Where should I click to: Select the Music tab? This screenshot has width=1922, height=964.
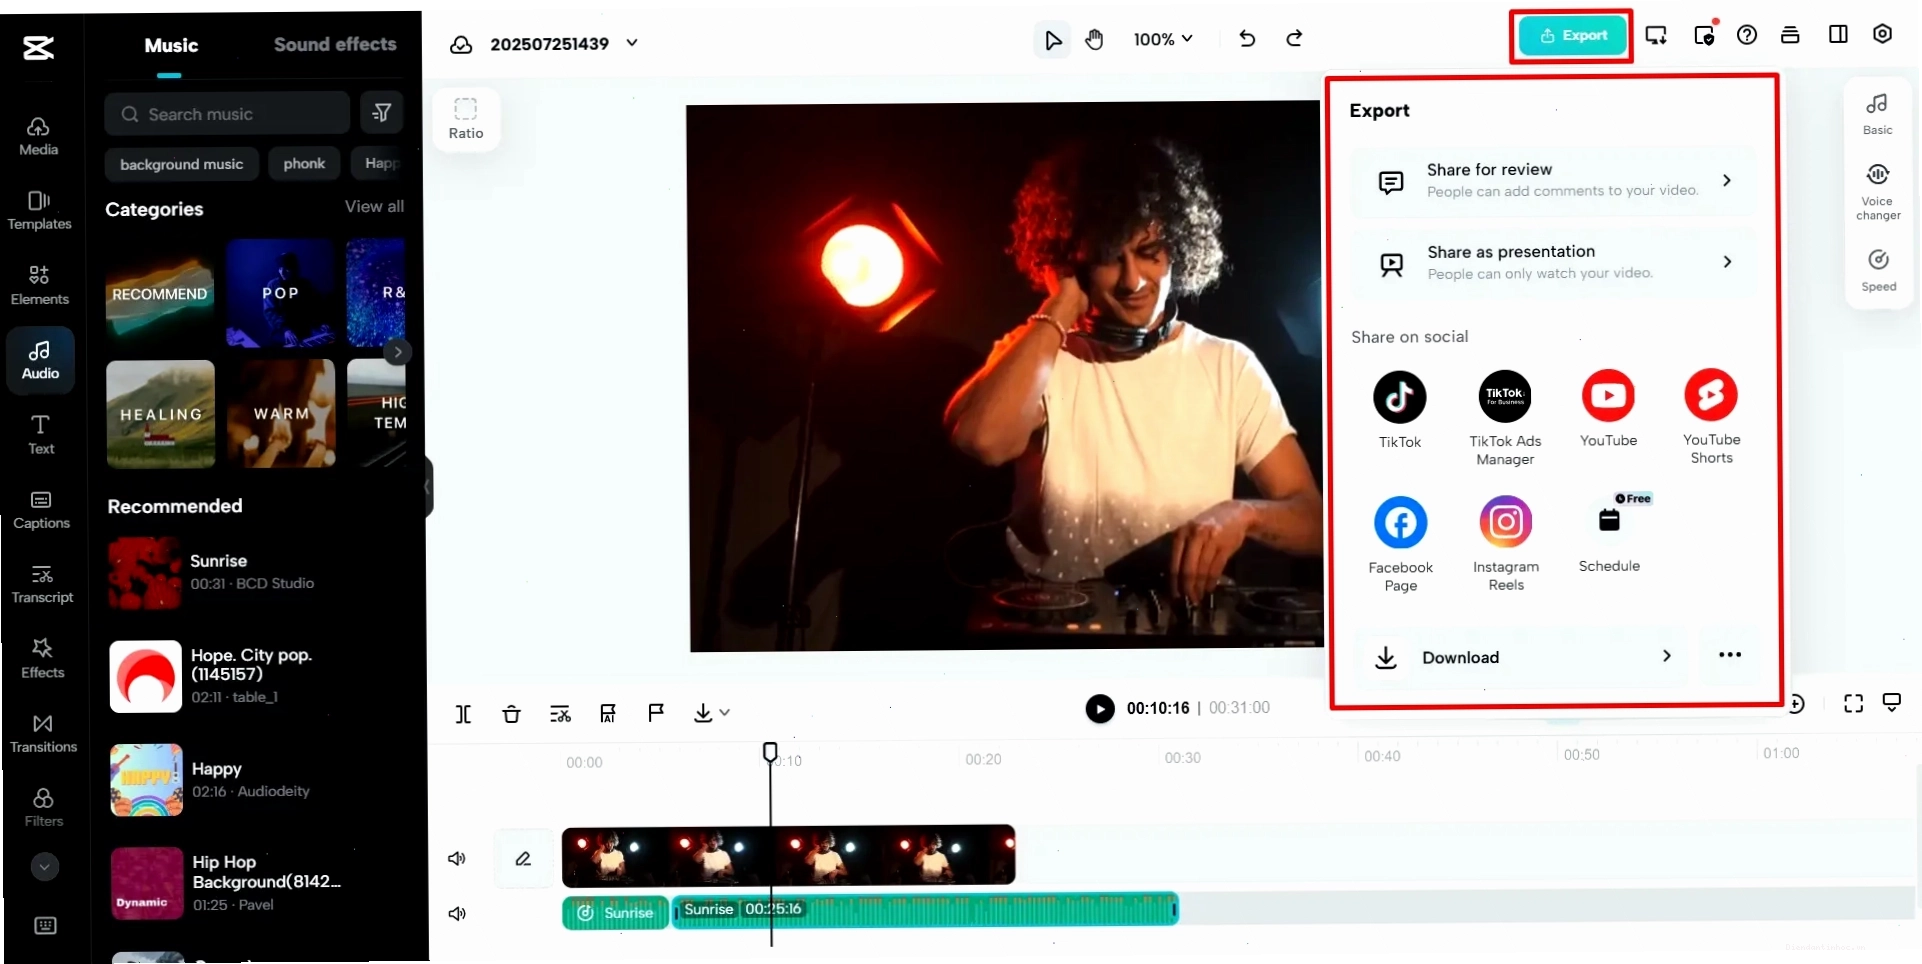click(x=171, y=45)
